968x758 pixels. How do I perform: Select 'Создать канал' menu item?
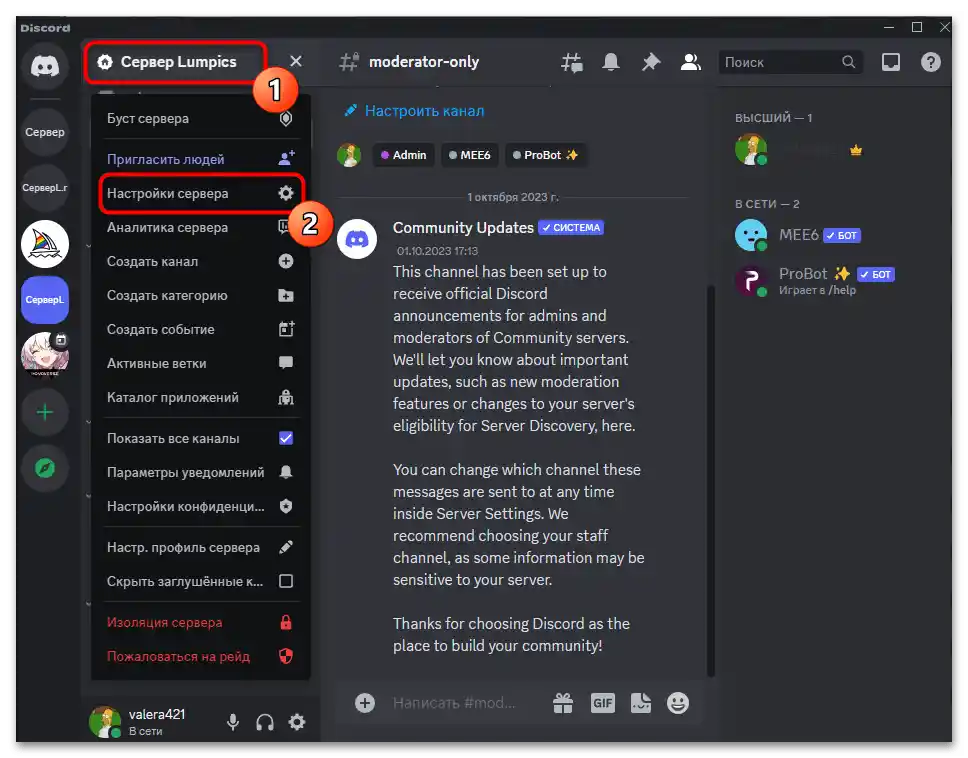point(200,262)
